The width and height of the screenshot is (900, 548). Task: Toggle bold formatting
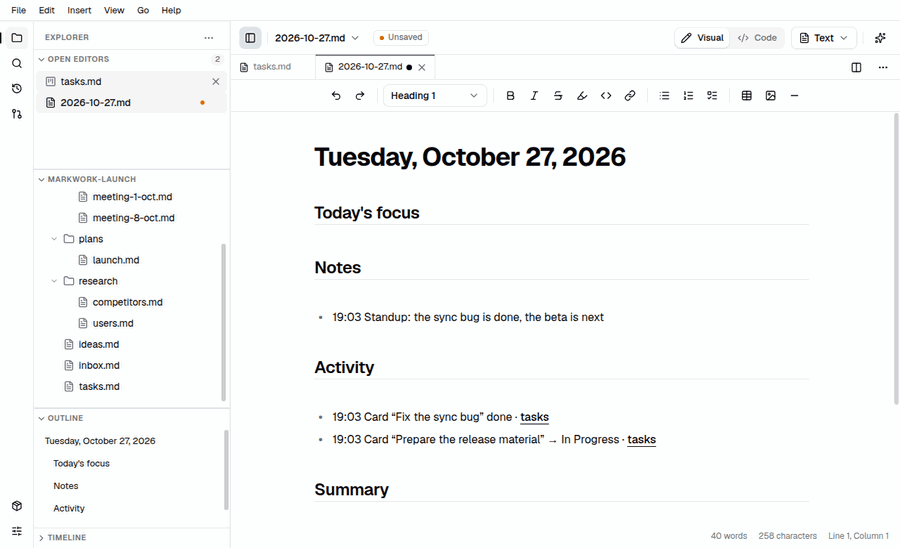pos(510,96)
